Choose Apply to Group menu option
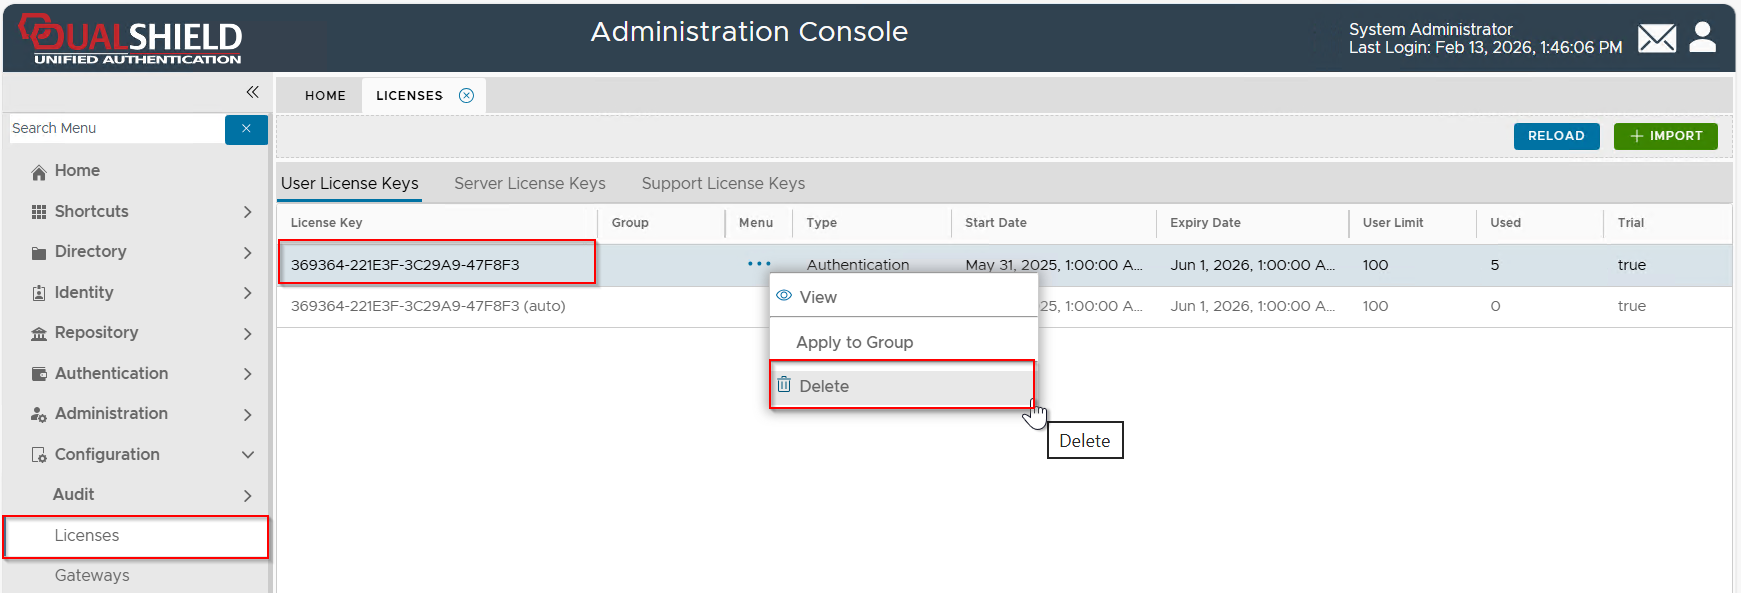This screenshot has width=1741, height=593. click(x=854, y=343)
